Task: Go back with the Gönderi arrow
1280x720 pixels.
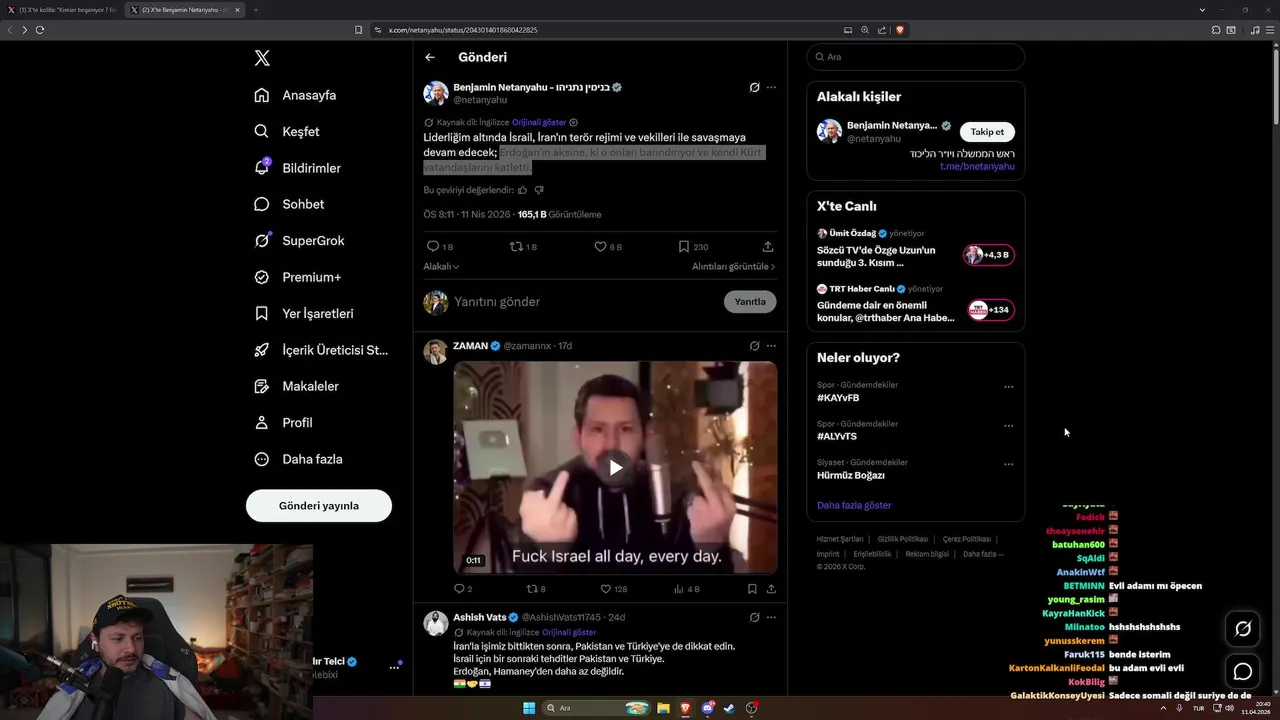Action: pyautogui.click(x=430, y=57)
